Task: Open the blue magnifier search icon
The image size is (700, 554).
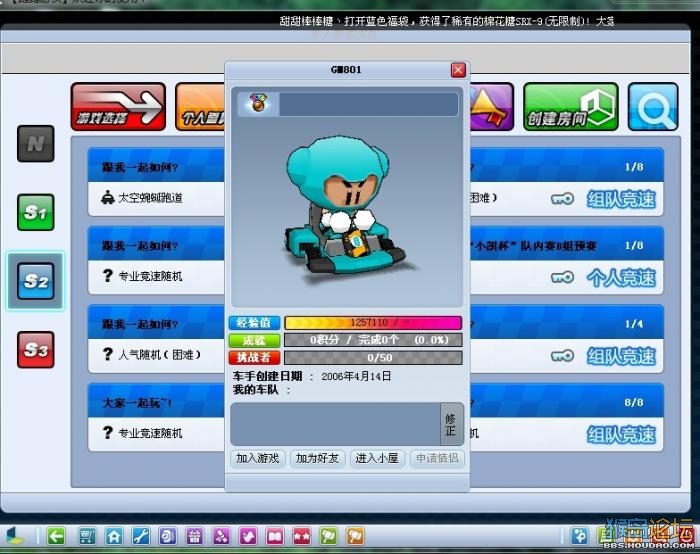Action: click(653, 107)
